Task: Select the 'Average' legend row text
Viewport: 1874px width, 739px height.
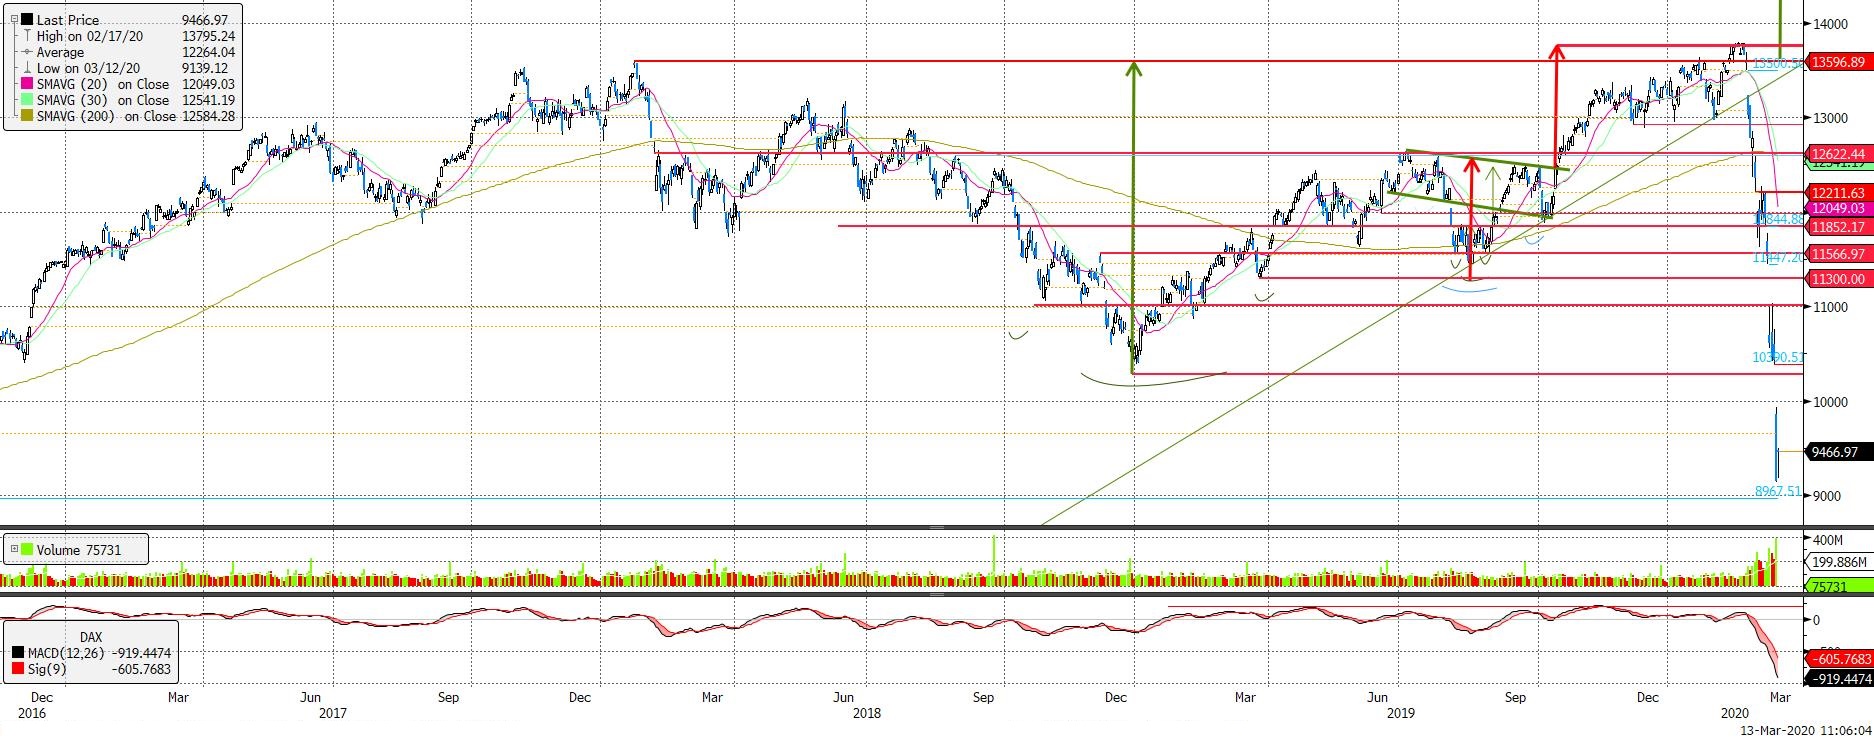Action: click(x=61, y=52)
